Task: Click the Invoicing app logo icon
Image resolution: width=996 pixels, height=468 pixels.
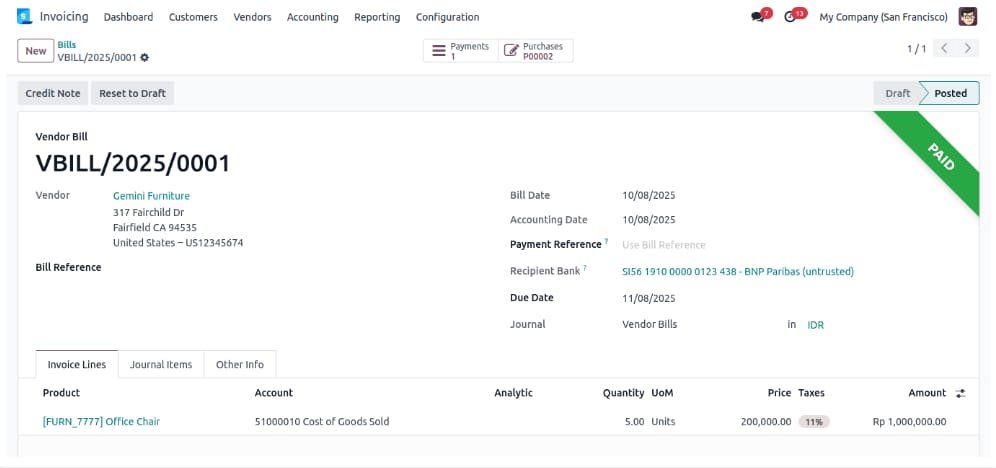Action: point(24,17)
